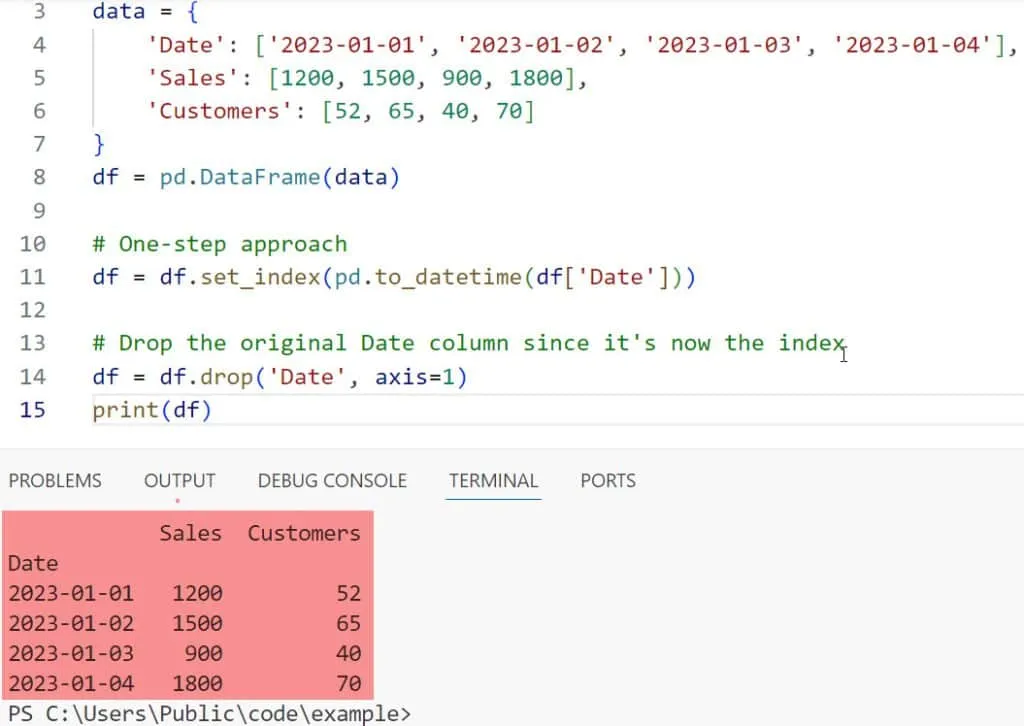Select the TERMINAL panel tab
This screenshot has width=1024, height=726.
click(493, 481)
